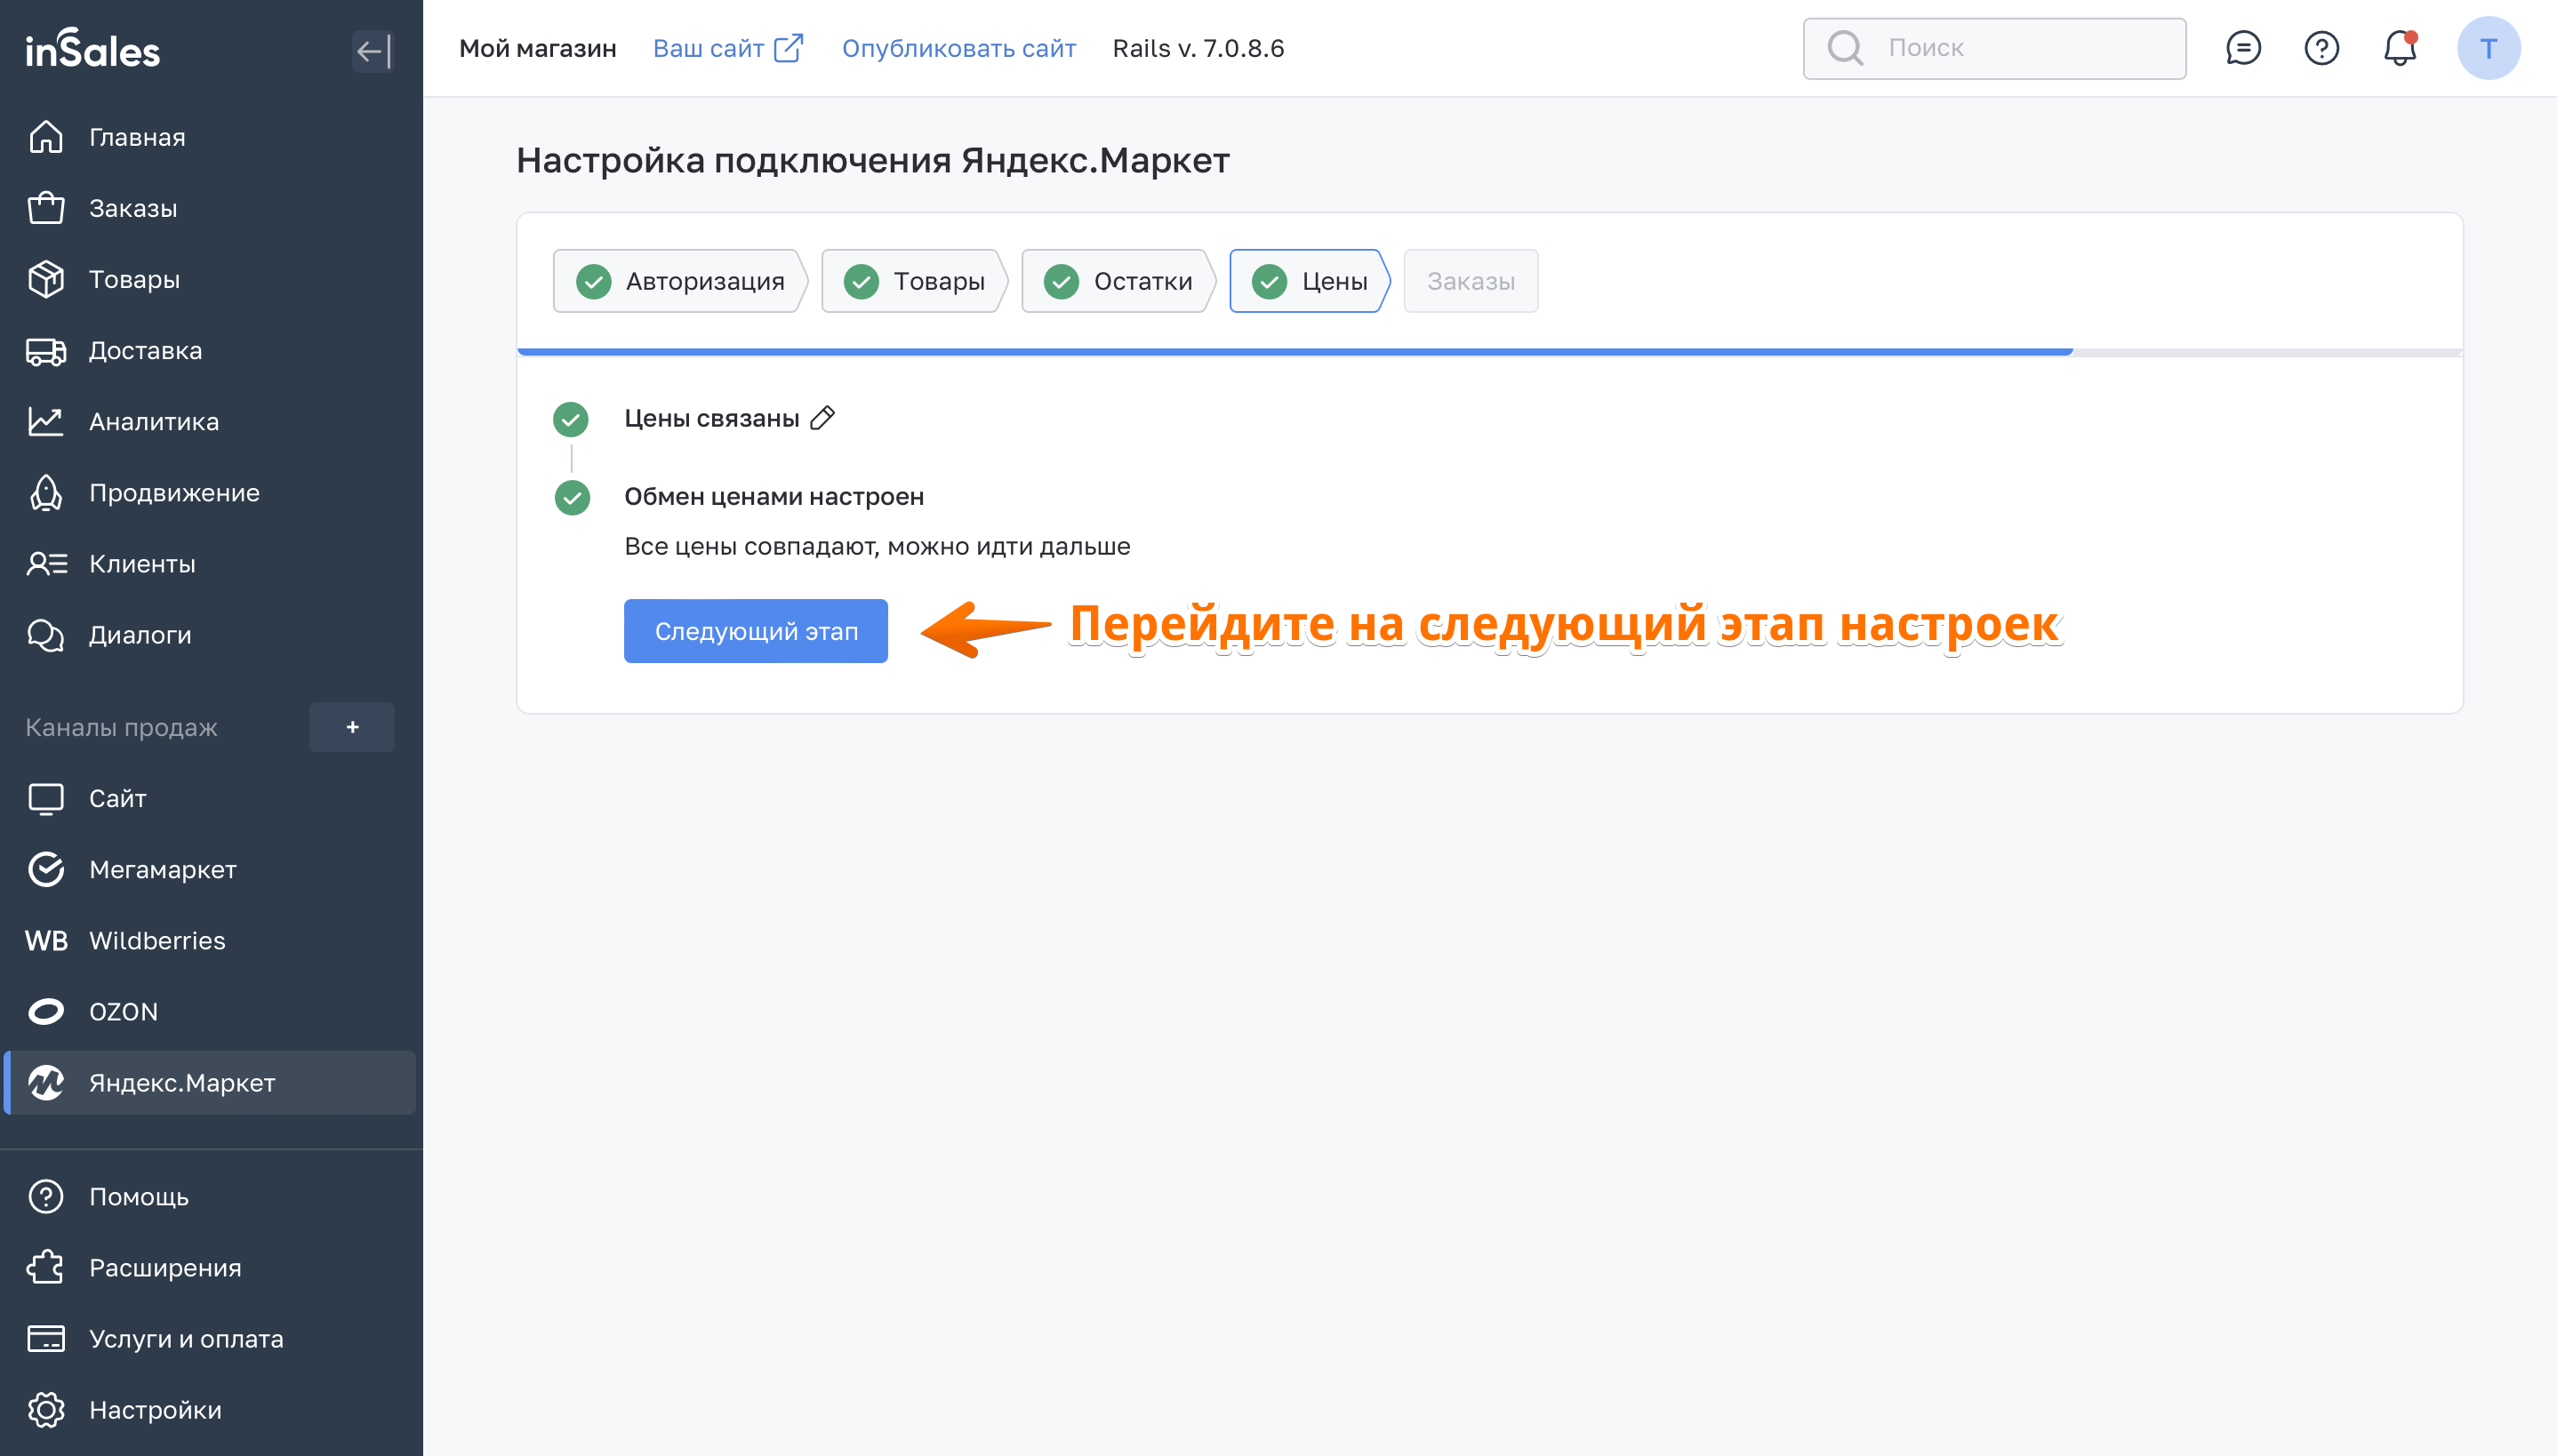2557x1456 pixels.
Task: Click the Следующий этап button
Action: (755, 631)
